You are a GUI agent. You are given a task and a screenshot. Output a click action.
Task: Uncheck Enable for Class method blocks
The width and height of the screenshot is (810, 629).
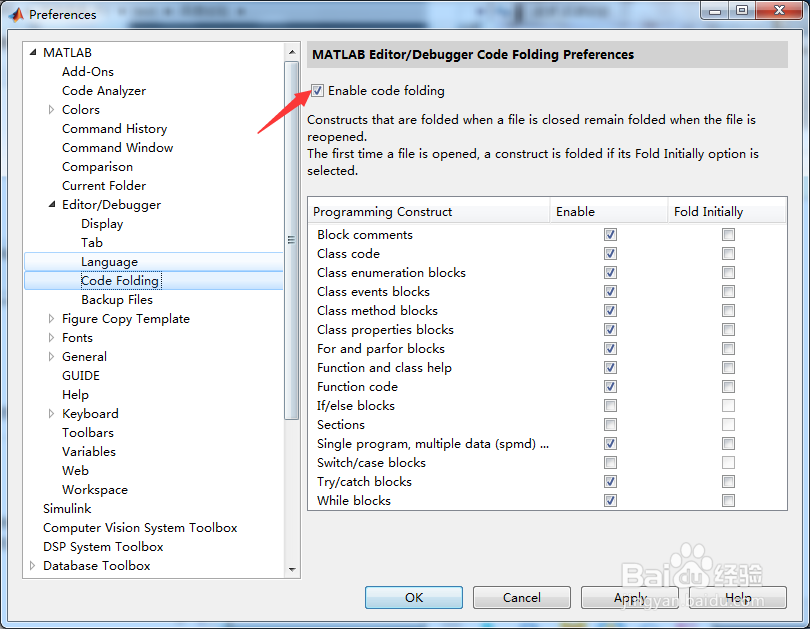click(x=610, y=310)
